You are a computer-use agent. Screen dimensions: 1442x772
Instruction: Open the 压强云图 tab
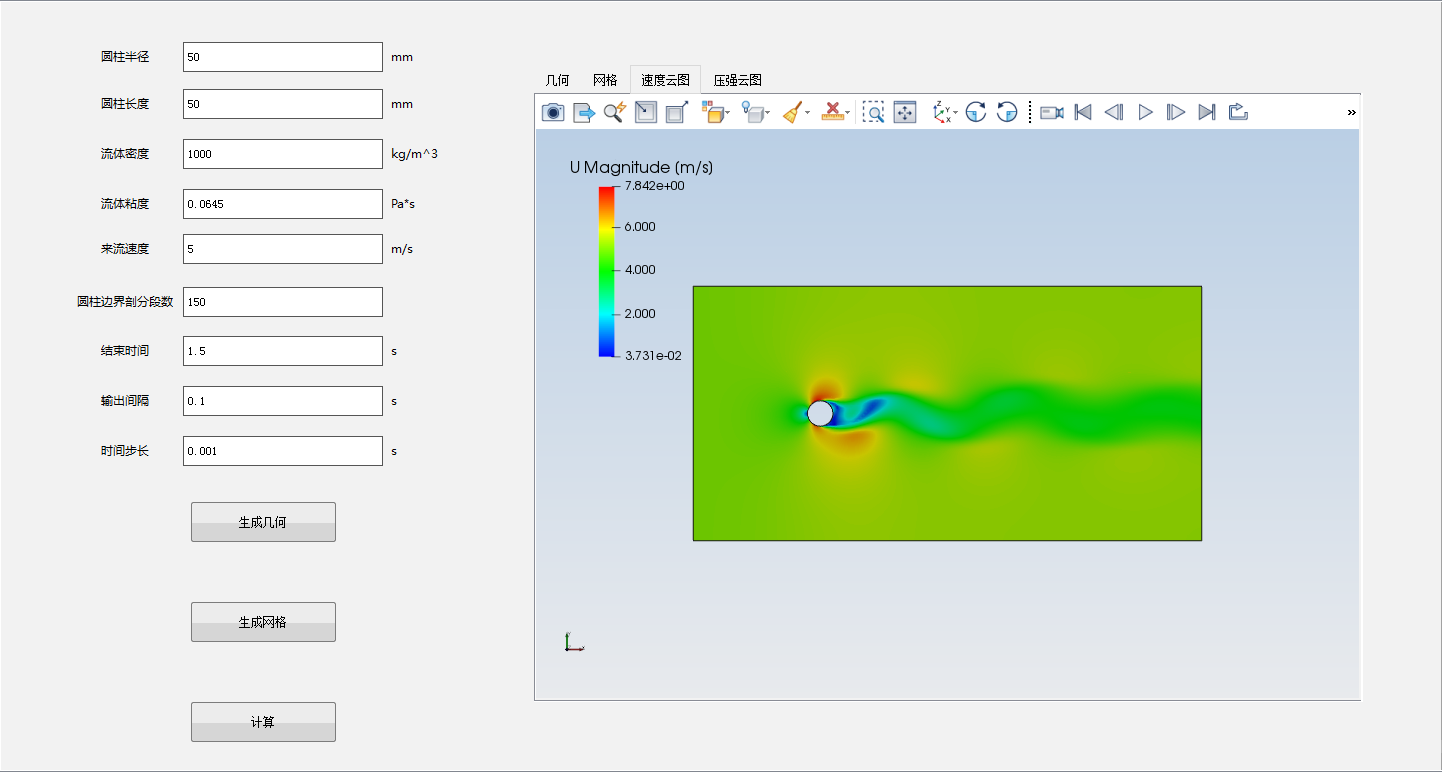[x=737, y=80]
